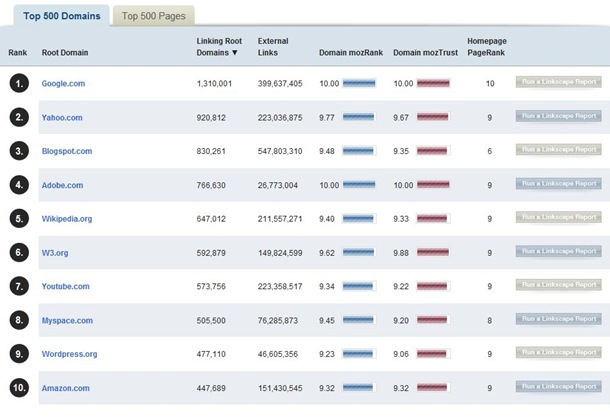Select Myspace.com's external links 76,285,873
The width and height of the screenshot is (610, 420).
278,321
